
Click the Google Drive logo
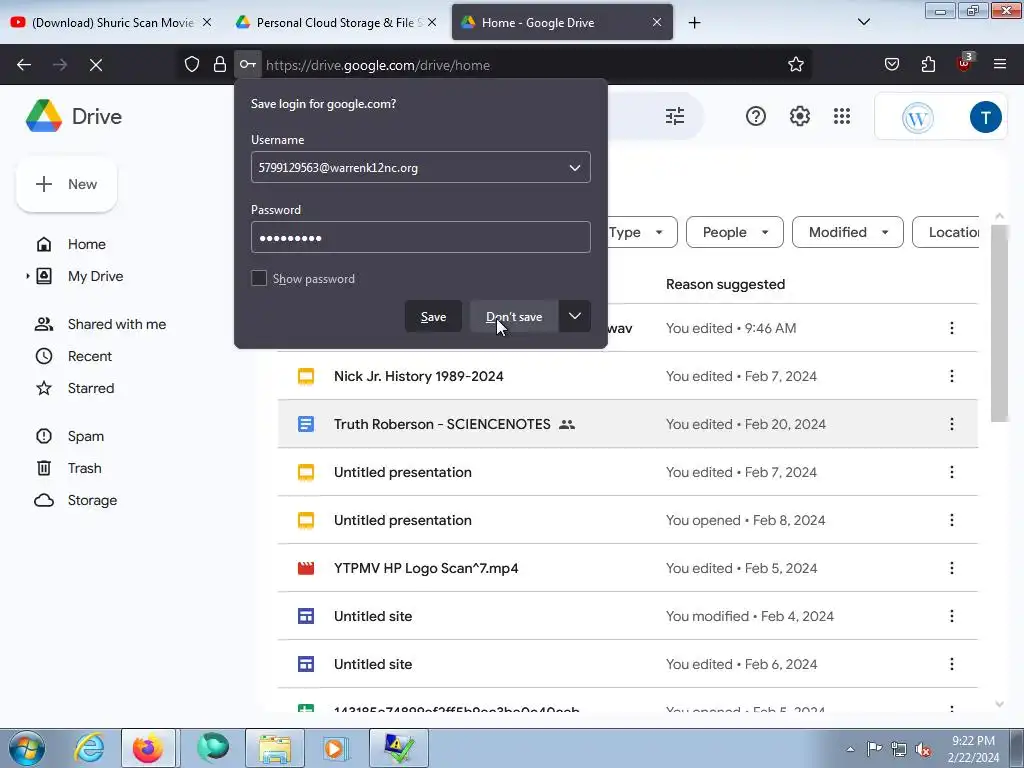pyautogui.click(x=44, y=116)
